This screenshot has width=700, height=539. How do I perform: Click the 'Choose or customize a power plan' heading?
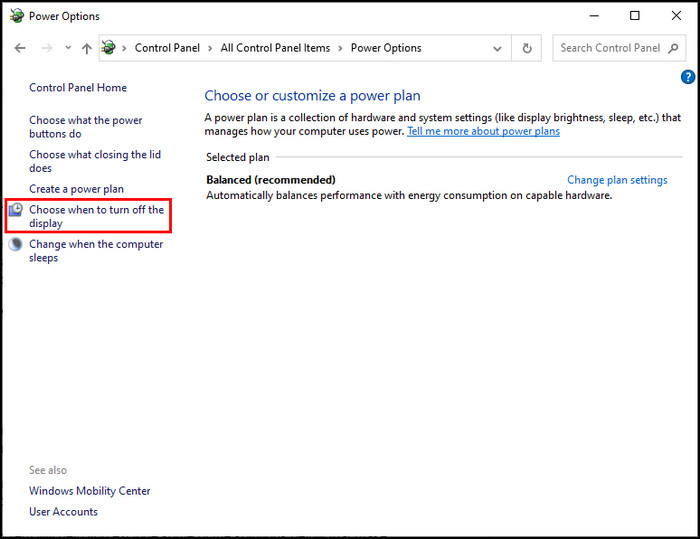pos(312,96)
